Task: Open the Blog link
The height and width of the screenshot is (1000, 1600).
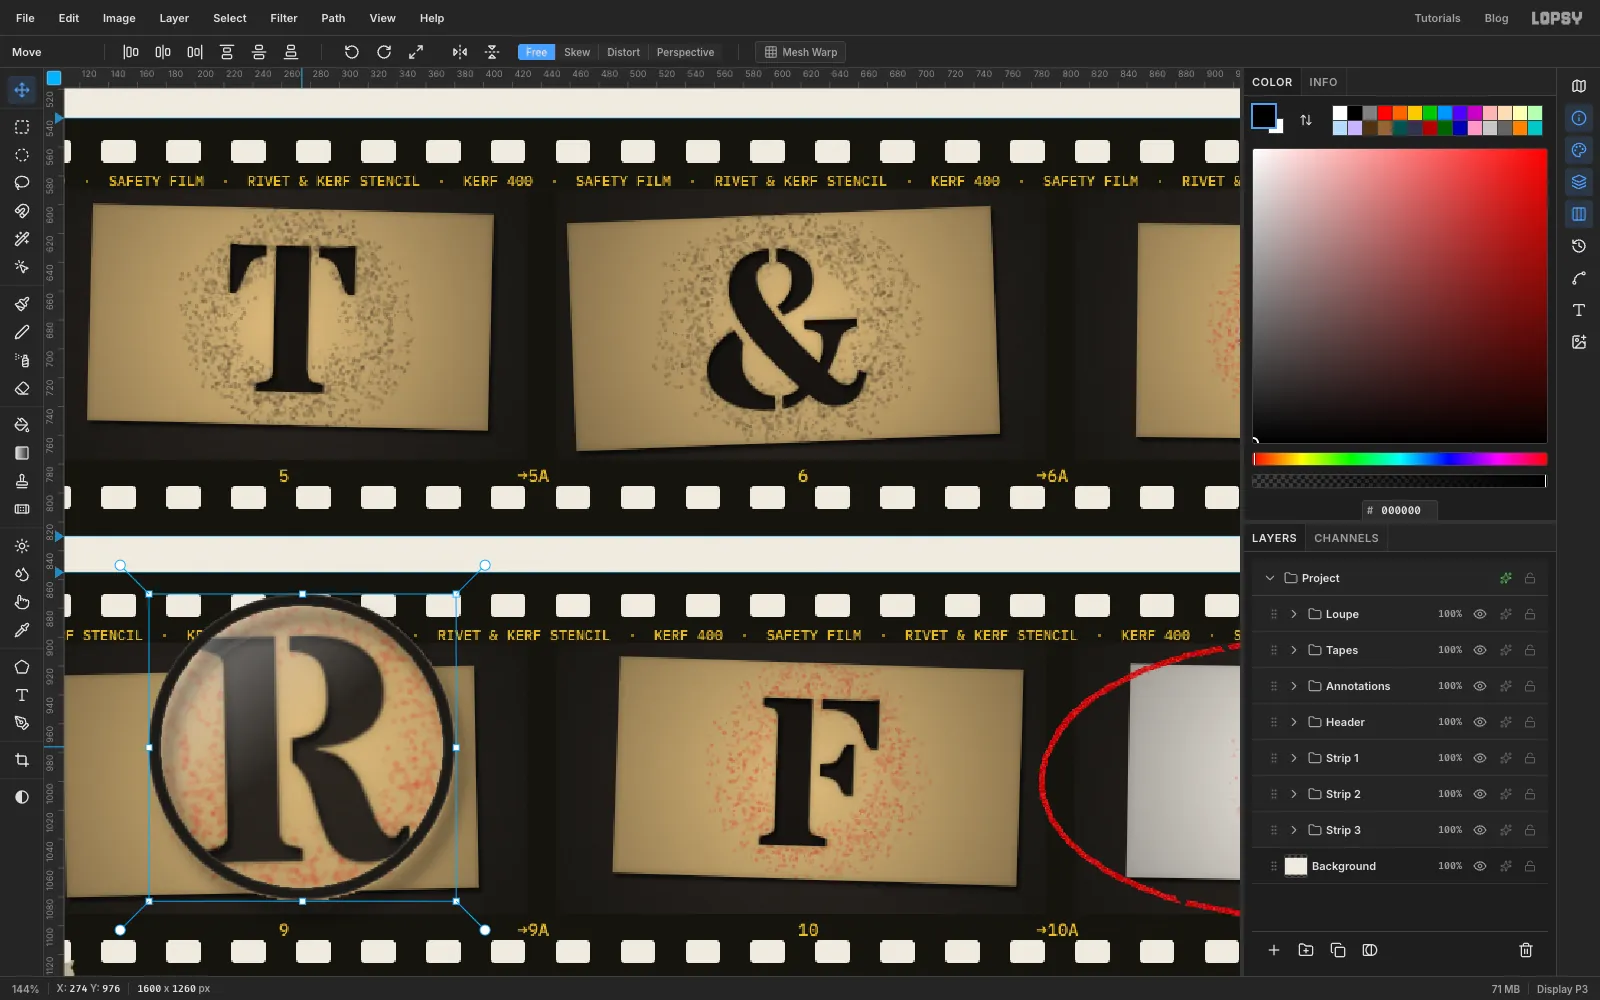Action: coord(1496,18)
